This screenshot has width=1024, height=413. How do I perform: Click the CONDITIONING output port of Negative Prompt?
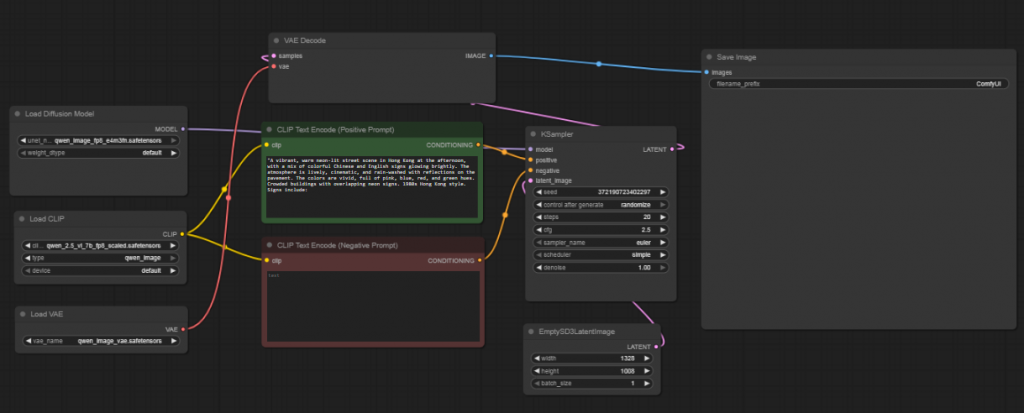pos(480,261)
